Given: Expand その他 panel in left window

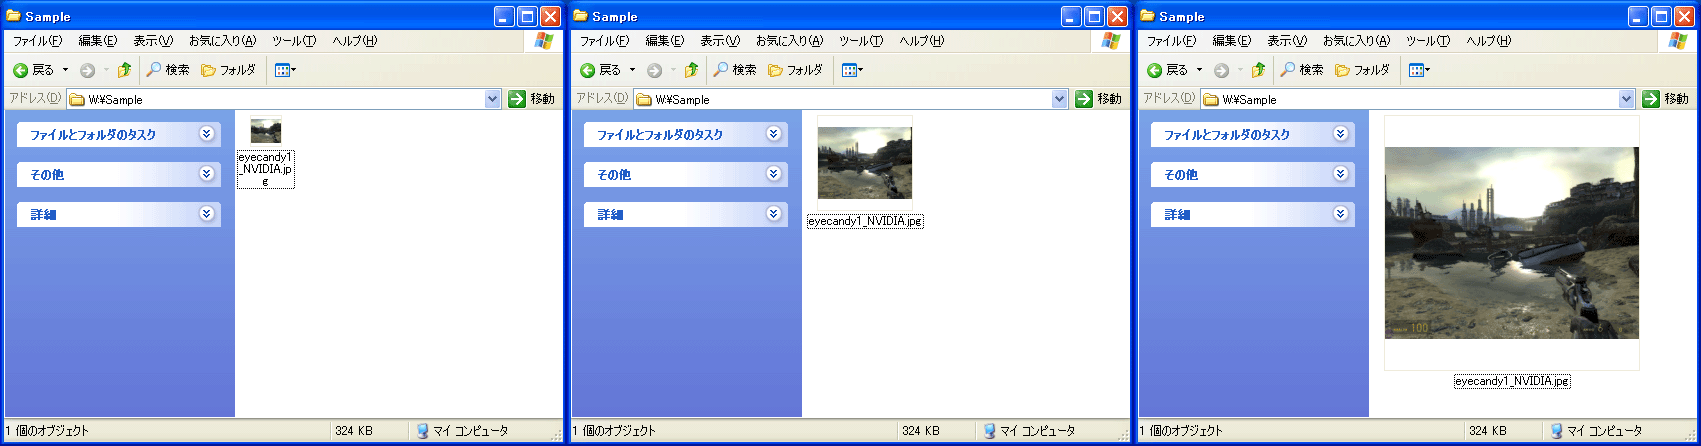Looking at the screenshot, I should pos(207,174).
